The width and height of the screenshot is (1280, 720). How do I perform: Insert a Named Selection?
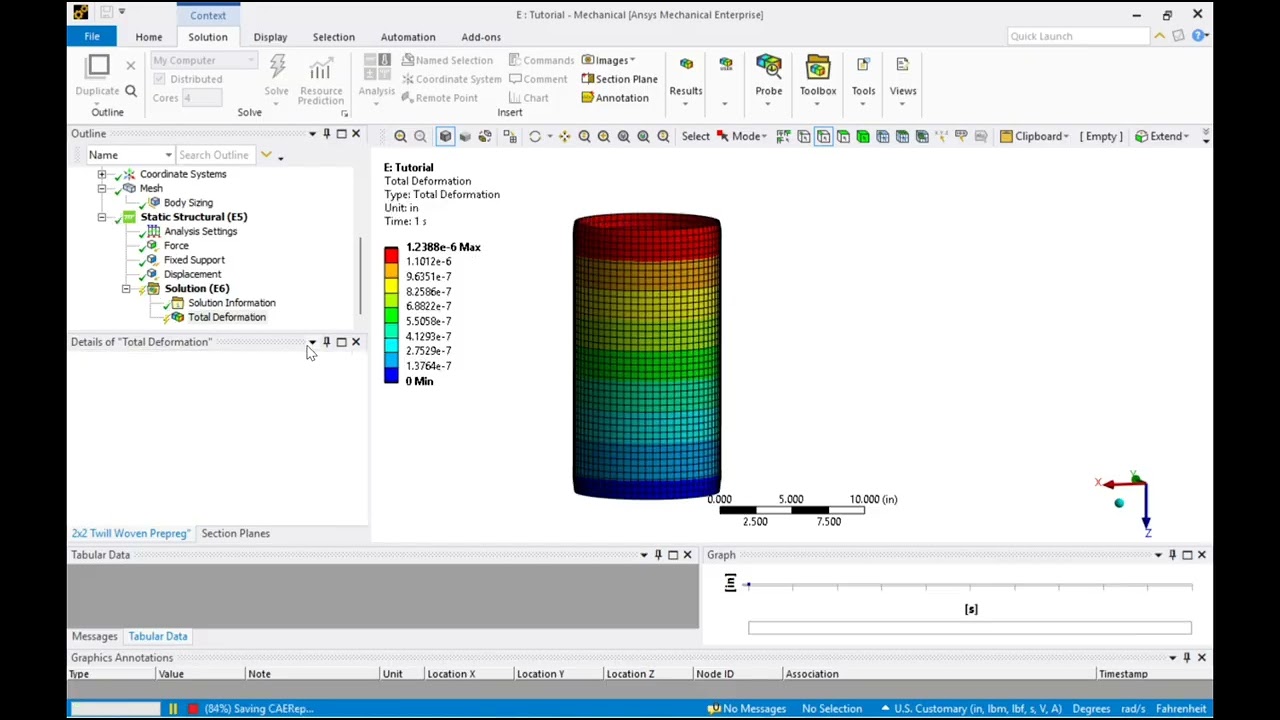coord(446,60)
